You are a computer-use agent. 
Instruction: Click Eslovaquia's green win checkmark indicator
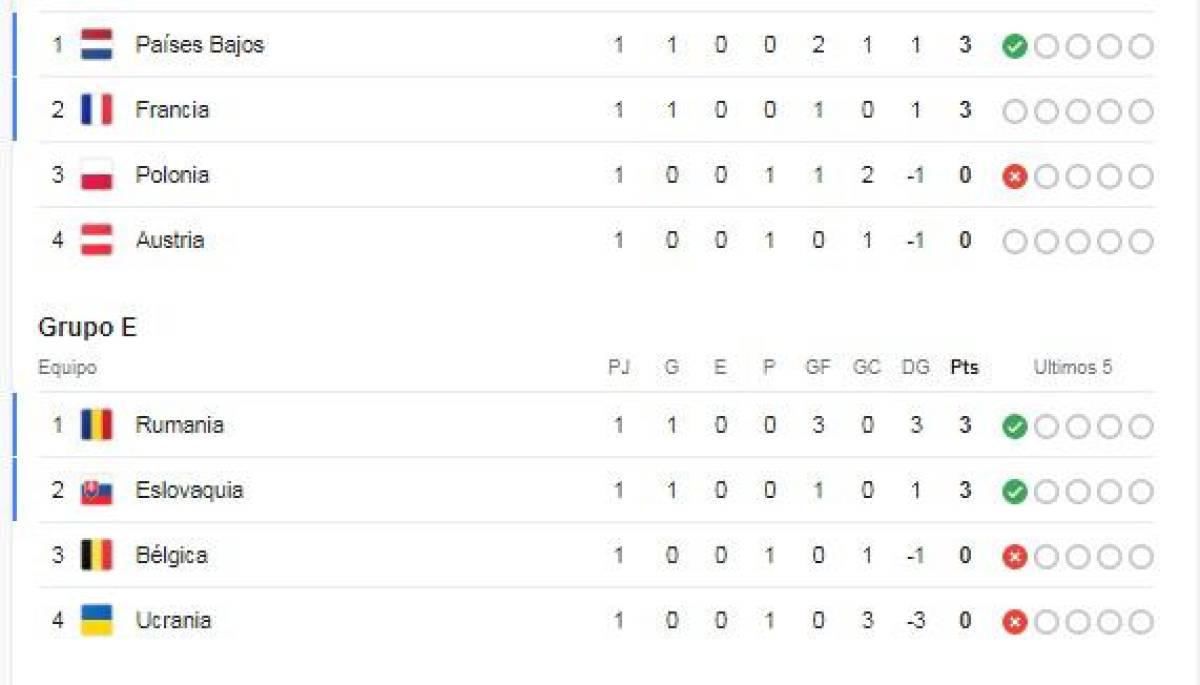[1013, 490]
